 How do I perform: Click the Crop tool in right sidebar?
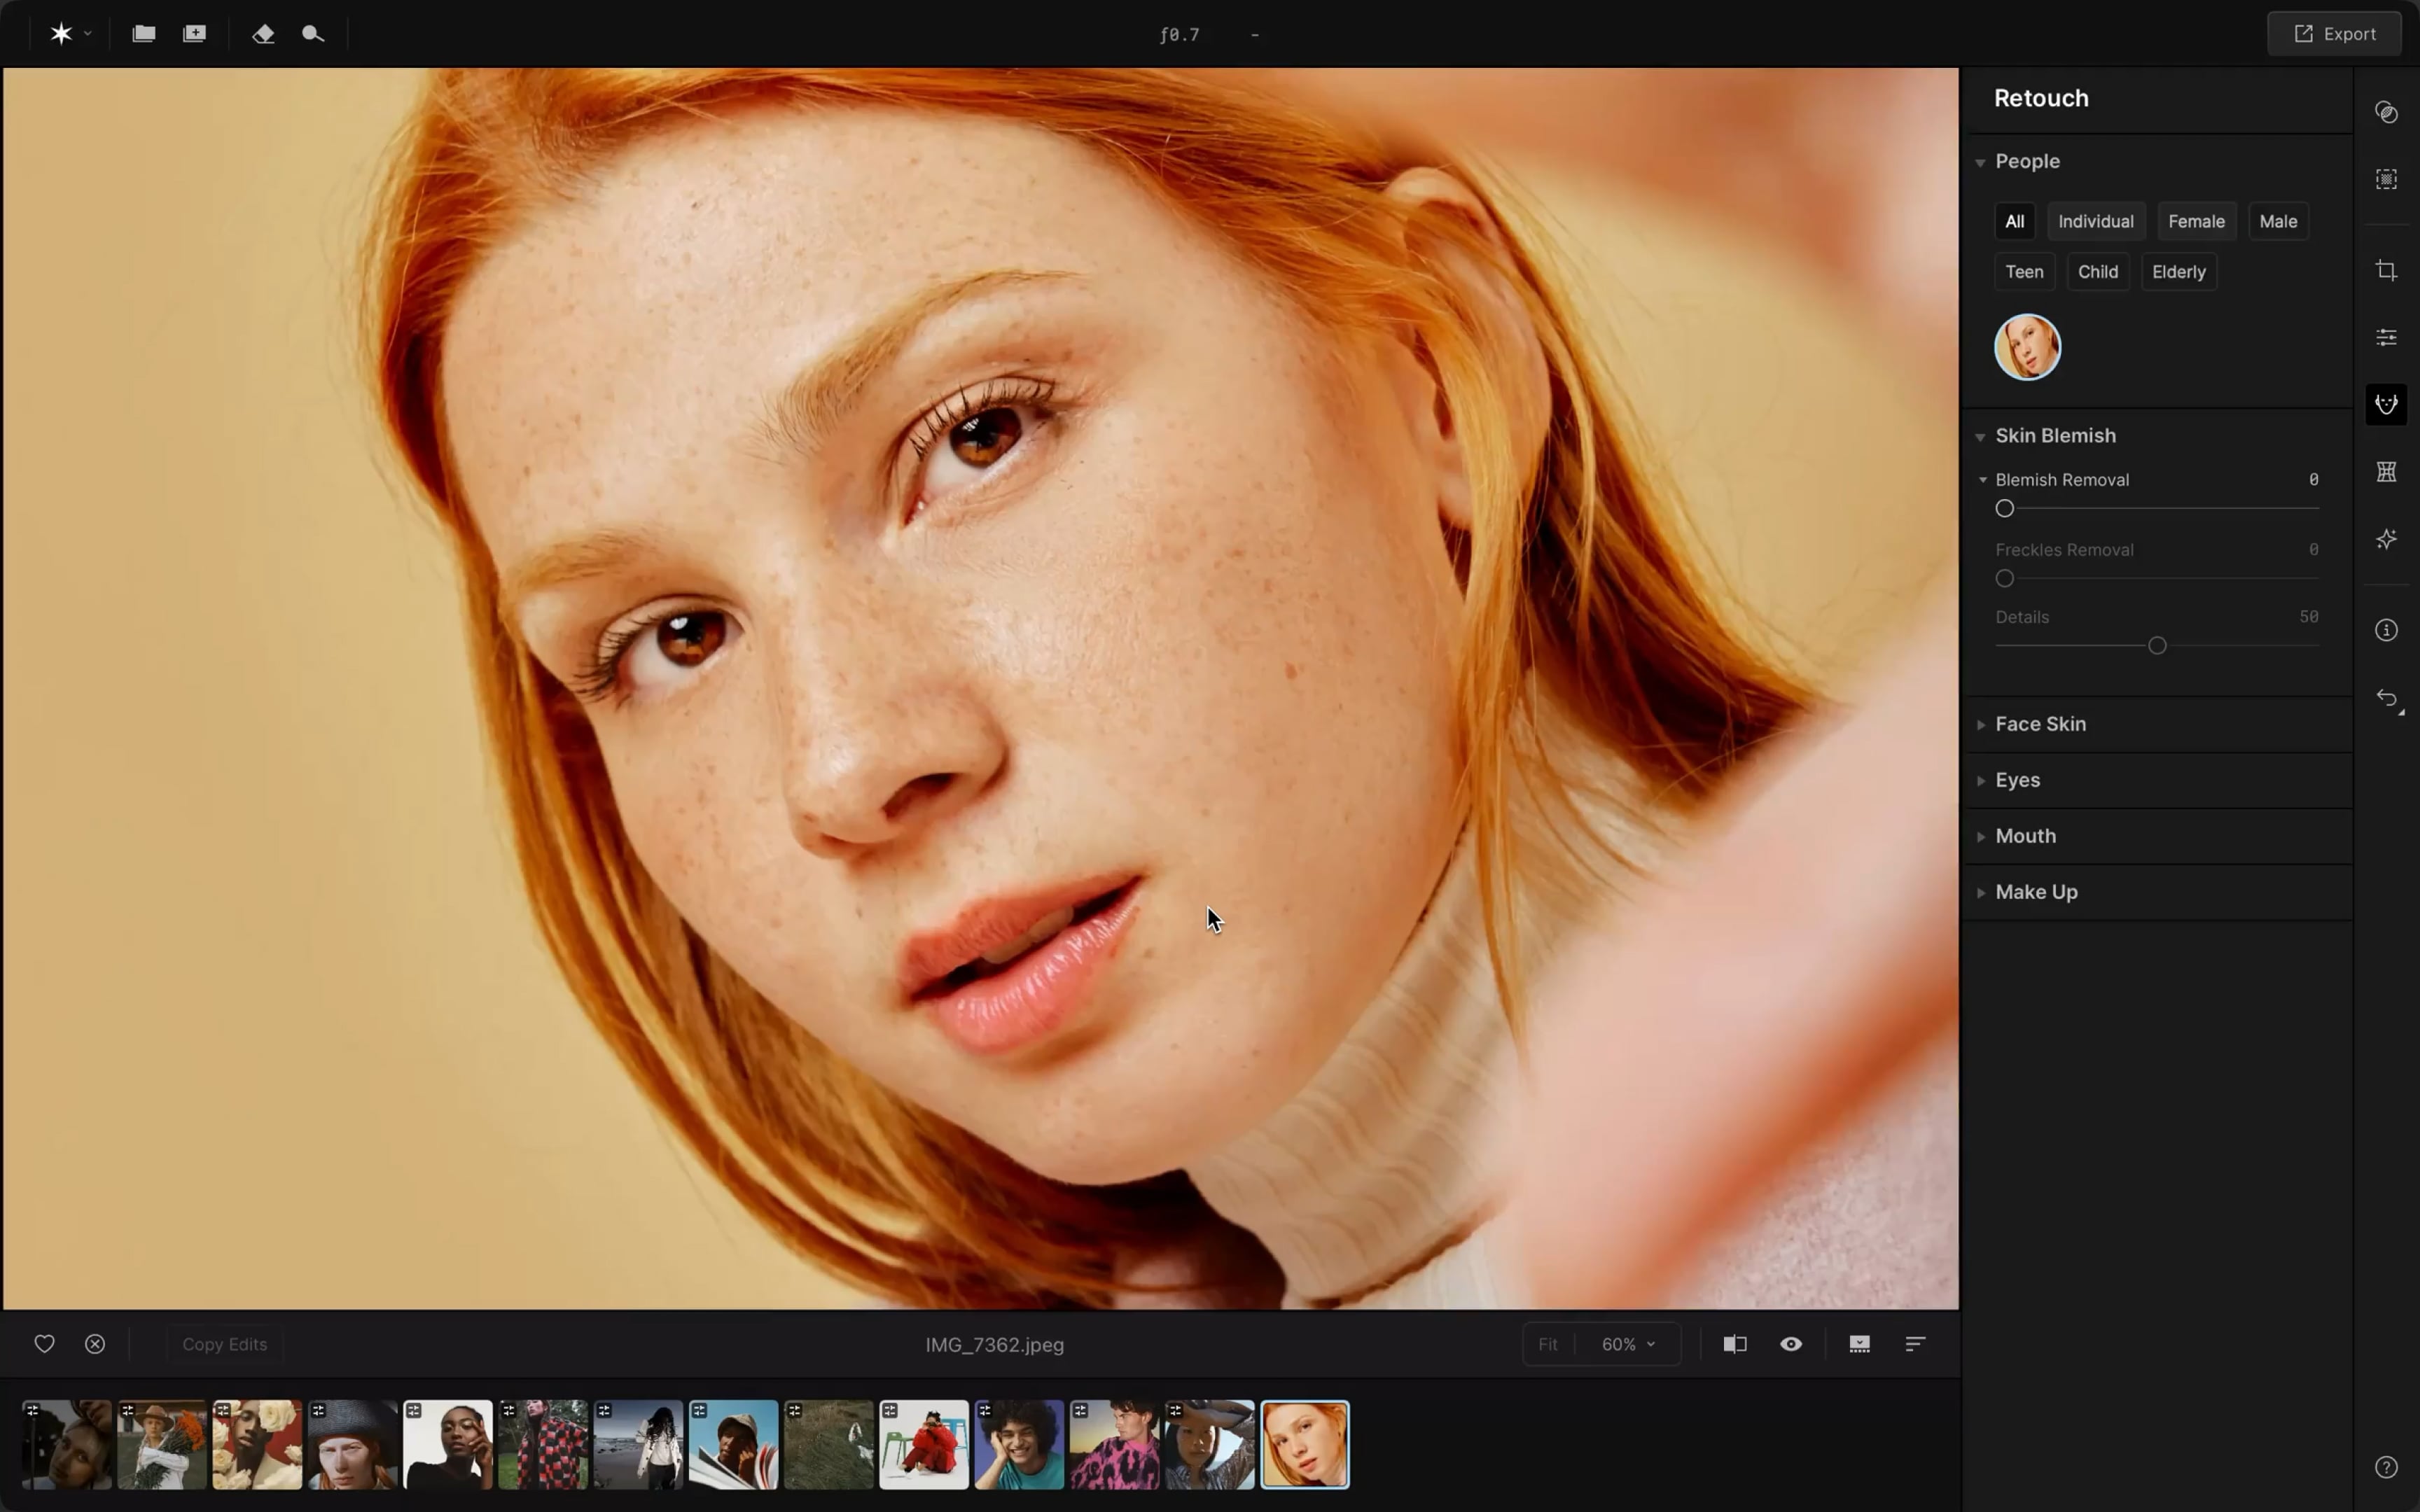(2386, 271)
